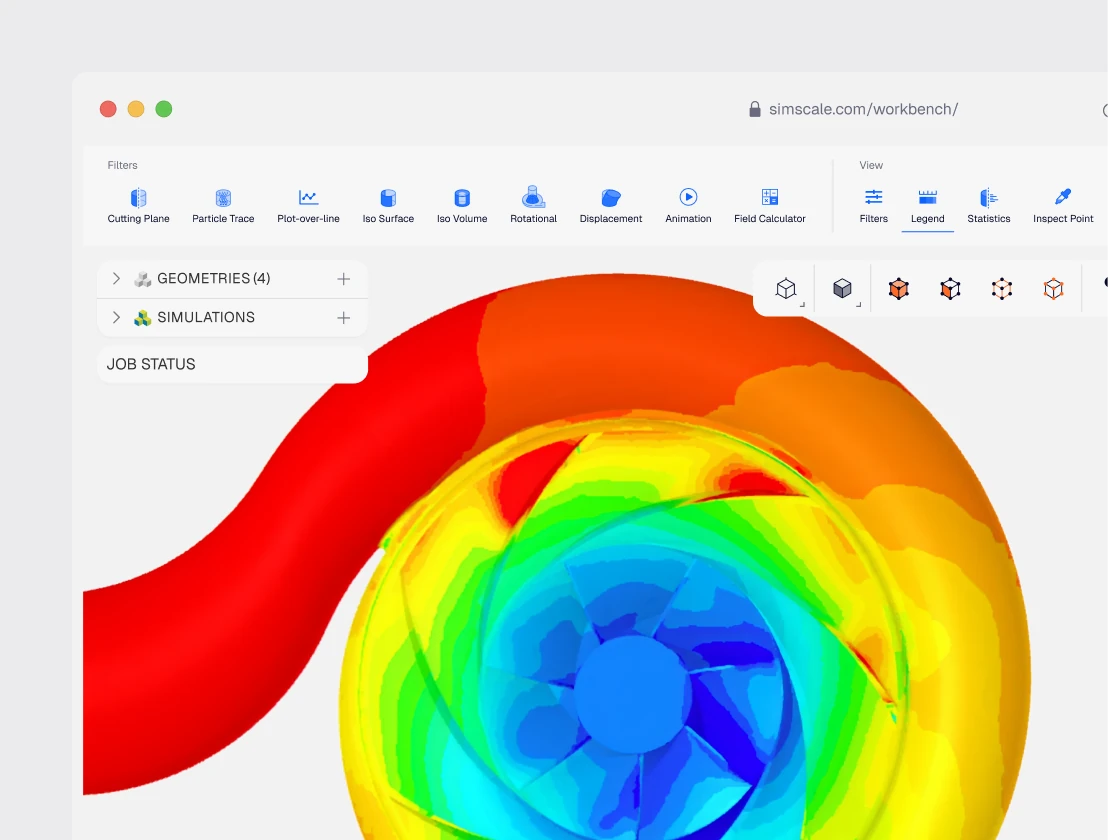Add an Iso Volume filter
Image resolution: width=1108 pixels, height=840 pixels.
[462, 206]
